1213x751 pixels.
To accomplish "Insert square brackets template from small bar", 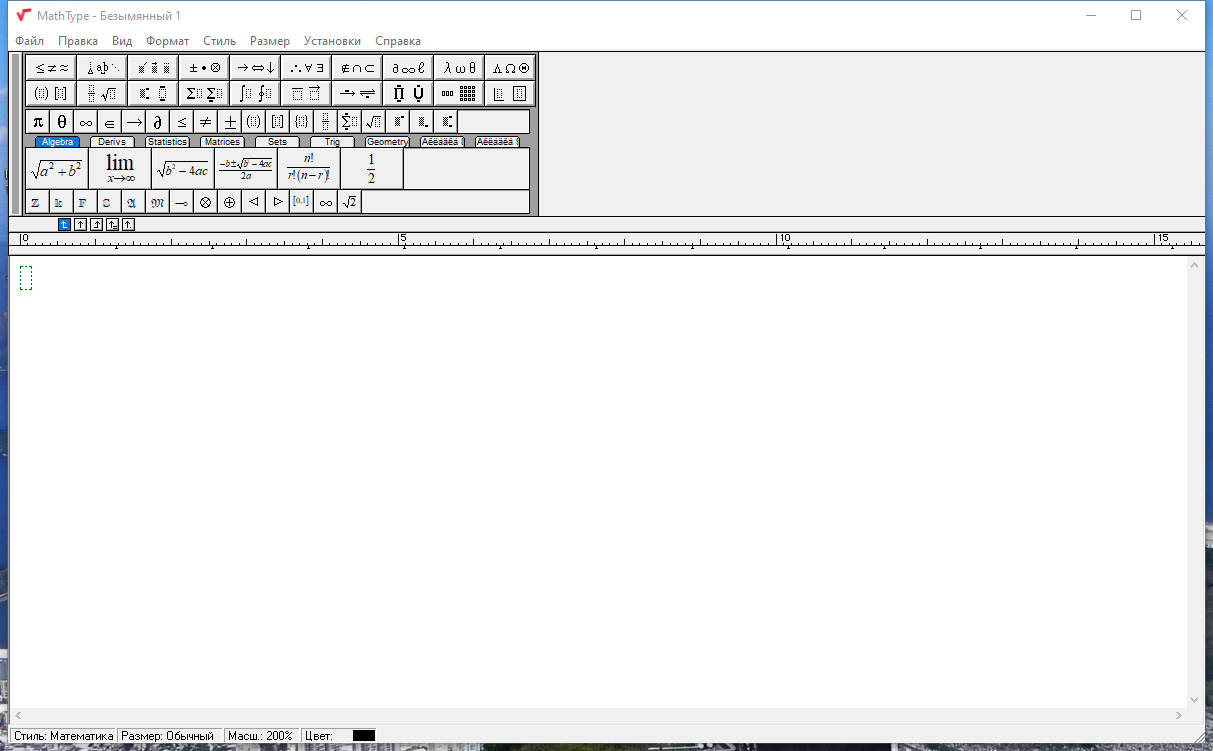I will click(278, 122).
